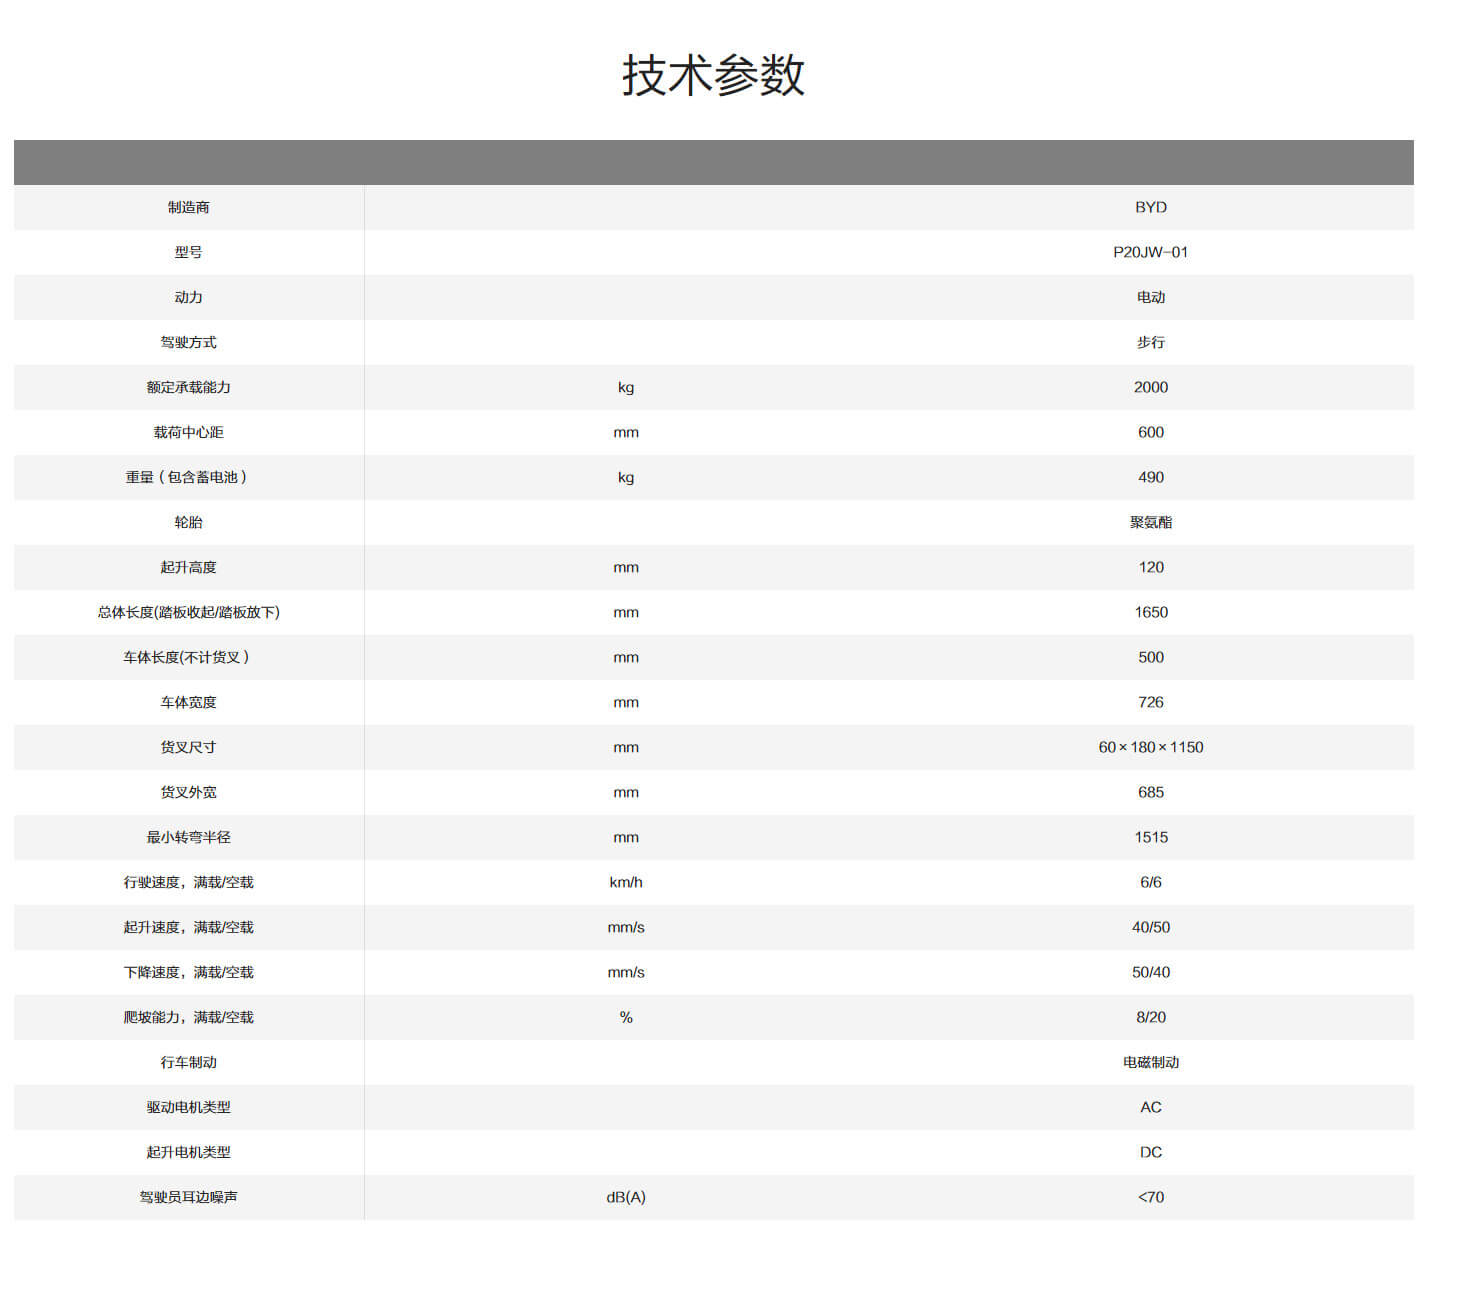Click the 载荷中心距 label
1464x1290 pixels.
[x=188, y=432]
